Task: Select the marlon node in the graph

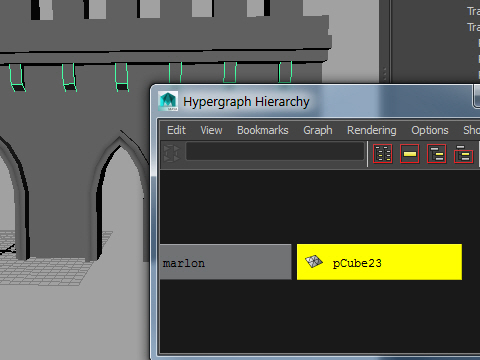Action: [226, 262]
